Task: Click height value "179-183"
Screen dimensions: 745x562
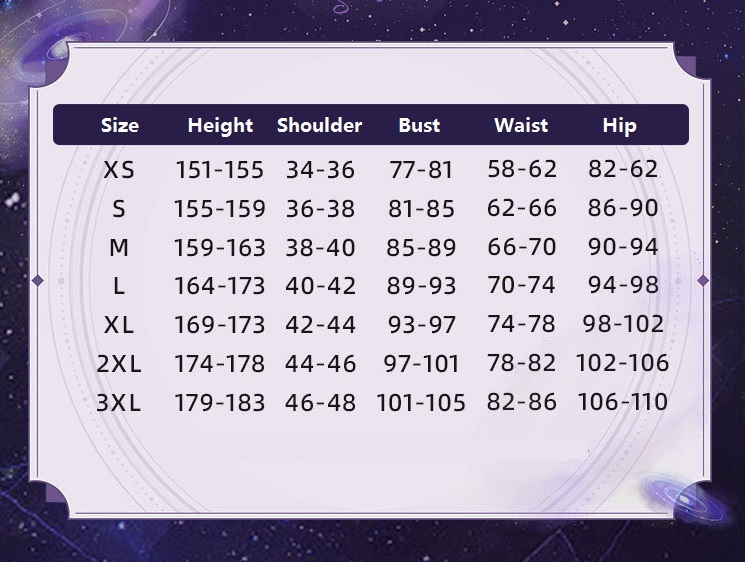Action: [219, 403]
